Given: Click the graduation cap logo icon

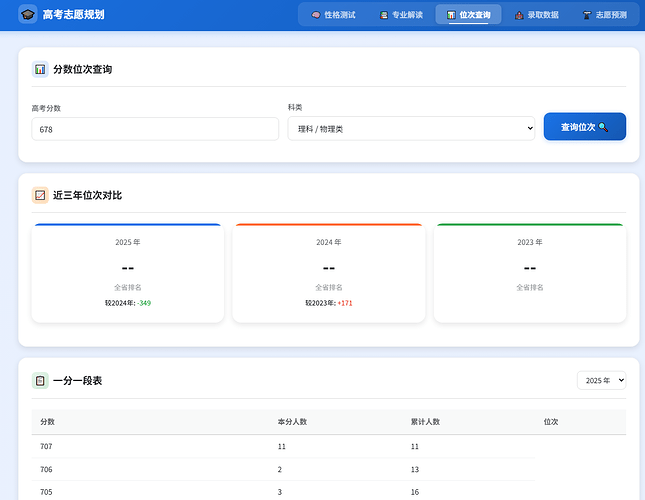Looking at the screenshot, I should pos(27,15).
